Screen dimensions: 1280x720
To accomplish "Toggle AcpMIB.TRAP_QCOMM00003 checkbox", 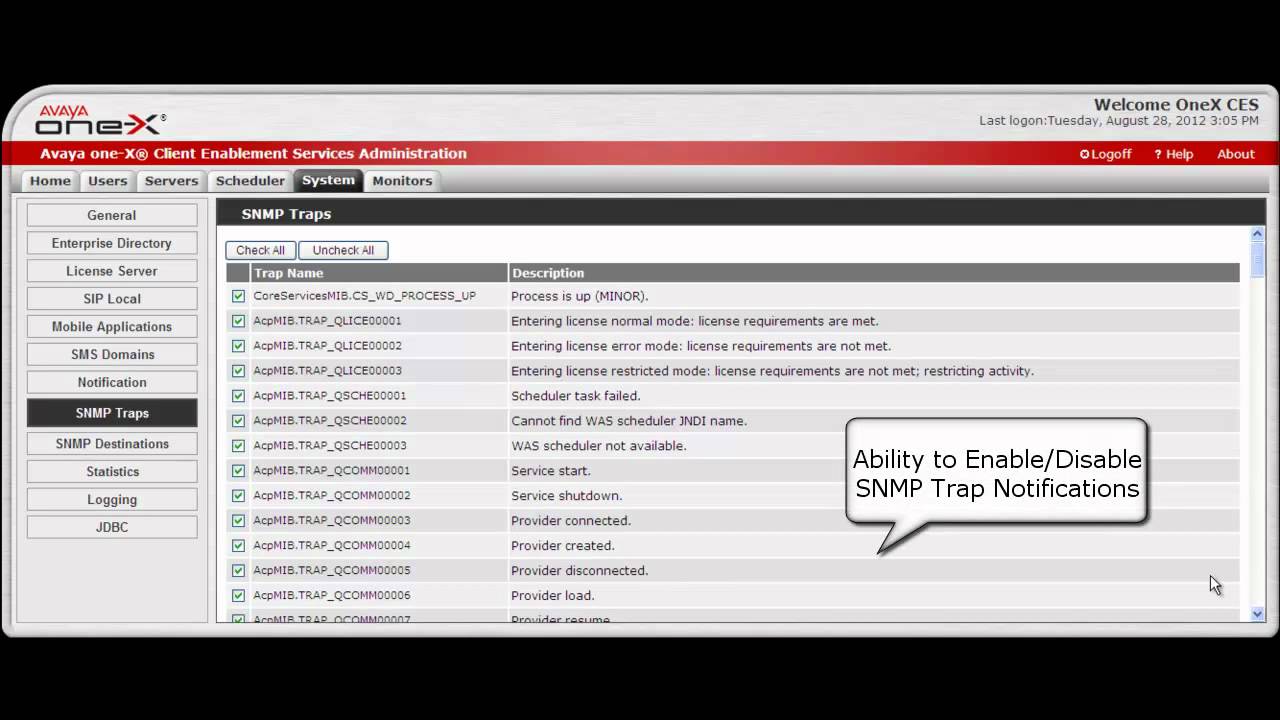I will point(238,521).
